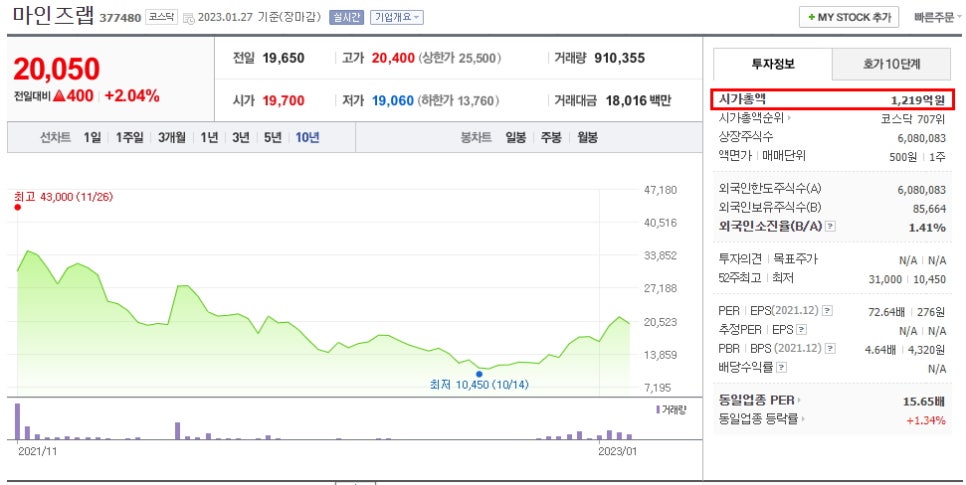Click the 코스닥 market label

(161, 17)
